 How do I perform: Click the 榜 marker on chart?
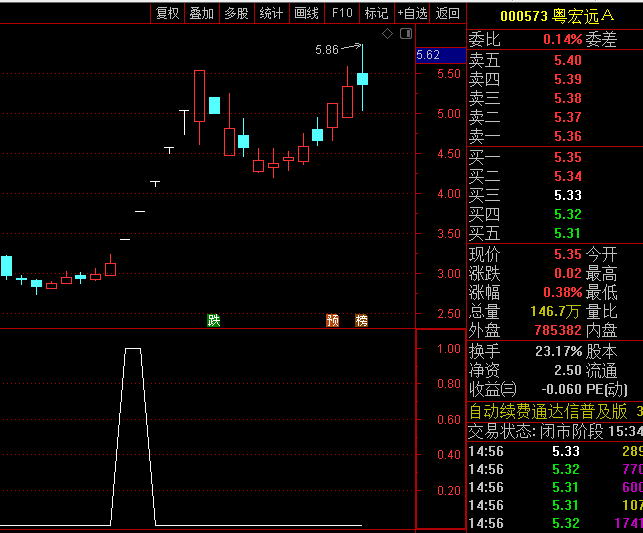[x=361, y=320]
